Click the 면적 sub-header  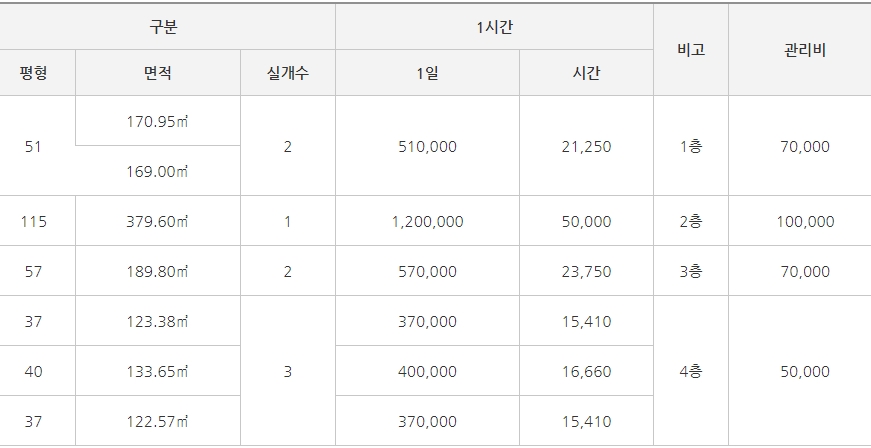(x=158, y=73)
